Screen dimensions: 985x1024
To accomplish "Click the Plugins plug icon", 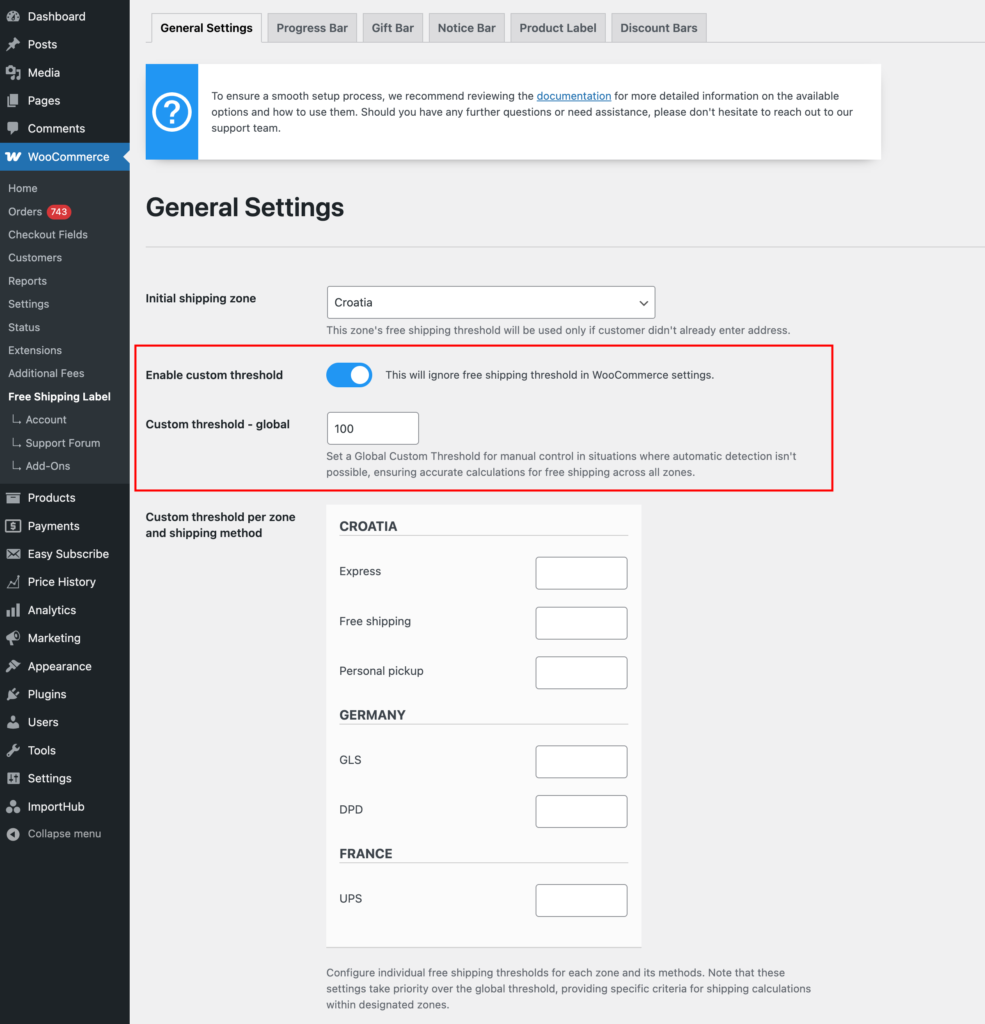I will click(x=13, y=694).
